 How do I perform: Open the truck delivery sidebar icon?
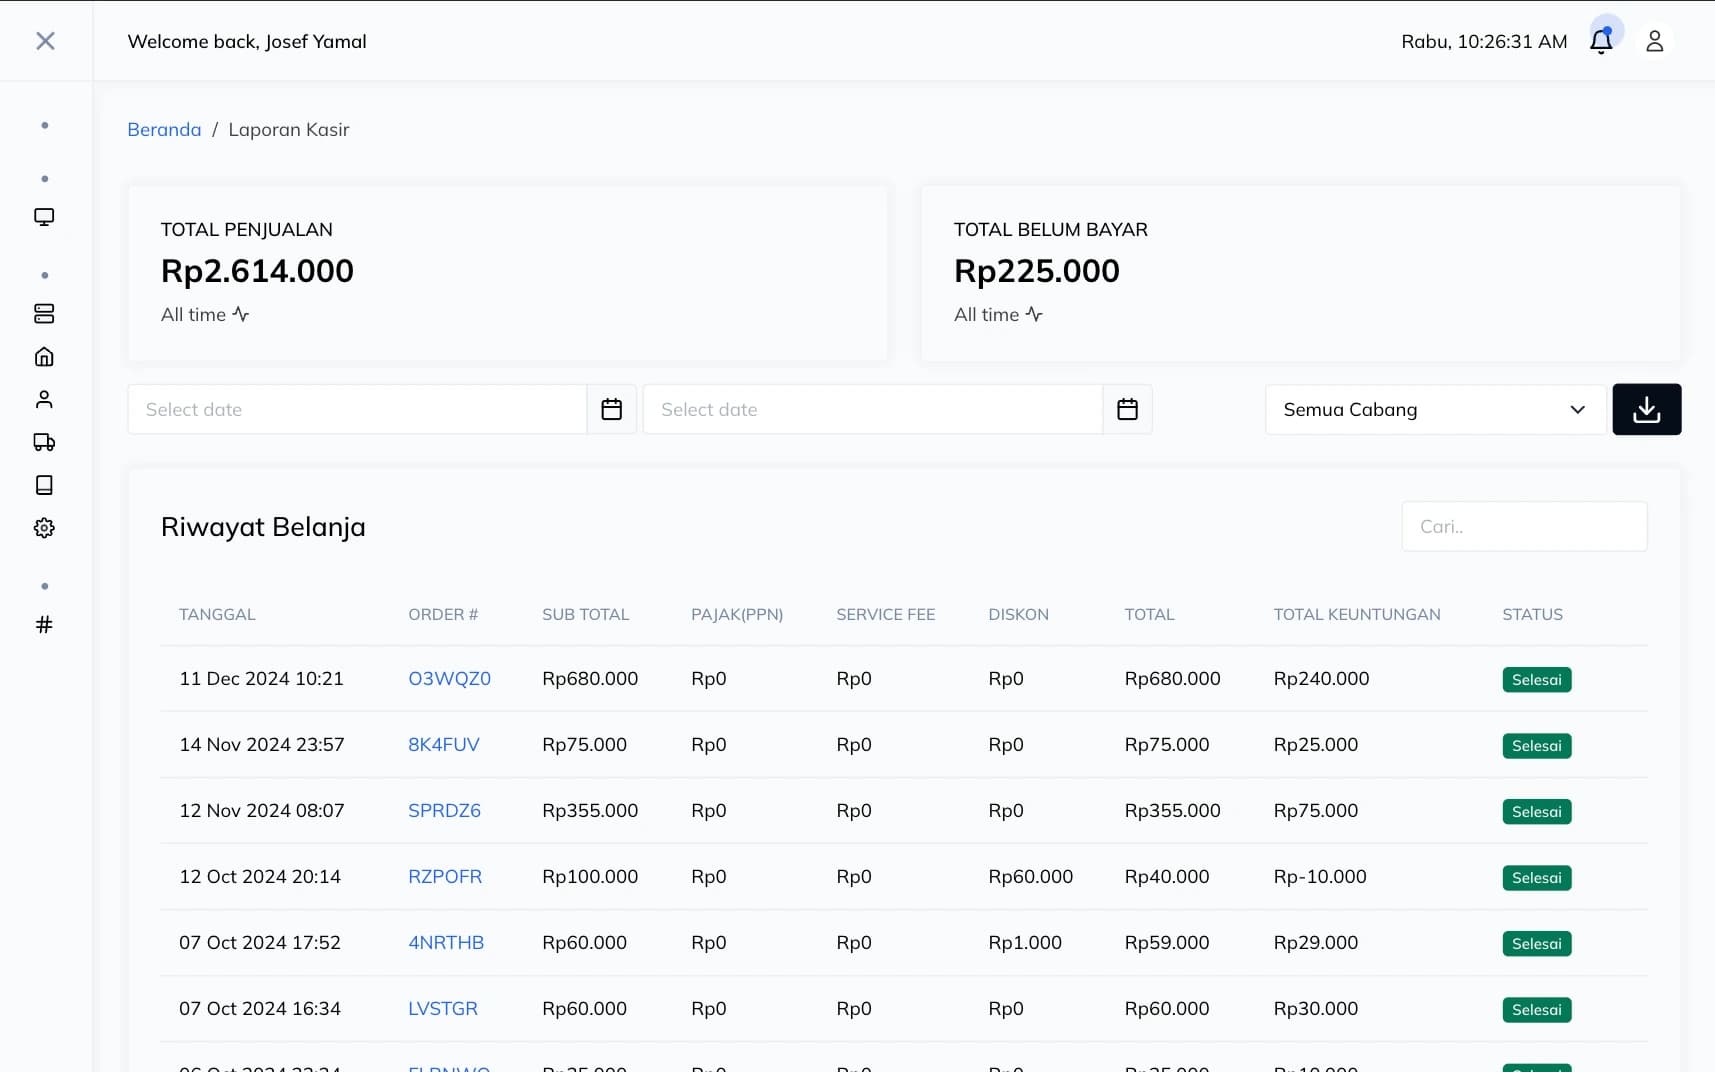(x=44, y=442)
